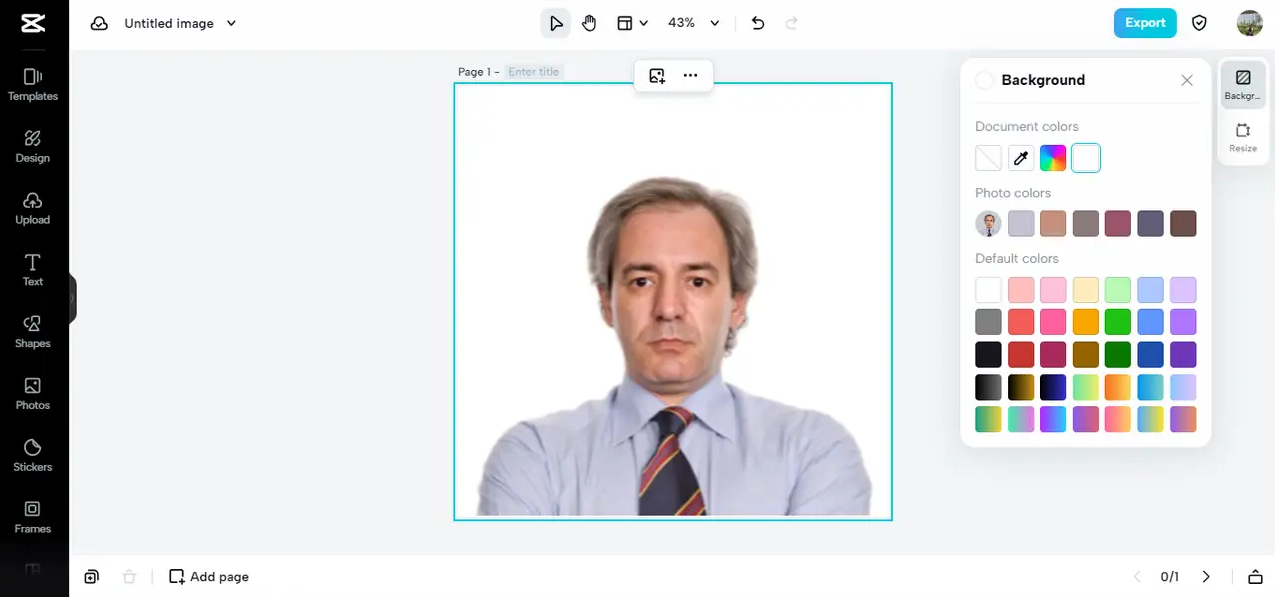The width and height of the screenshot is (1275, 597).
Task: Select the Resize tab in right rail
Action: pos(1243,137)
